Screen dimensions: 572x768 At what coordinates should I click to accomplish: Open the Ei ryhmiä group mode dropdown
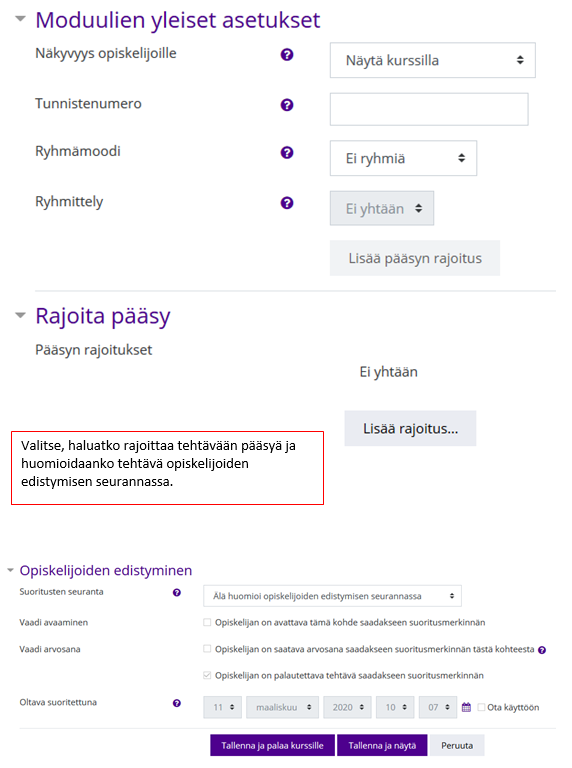point(403,158)
